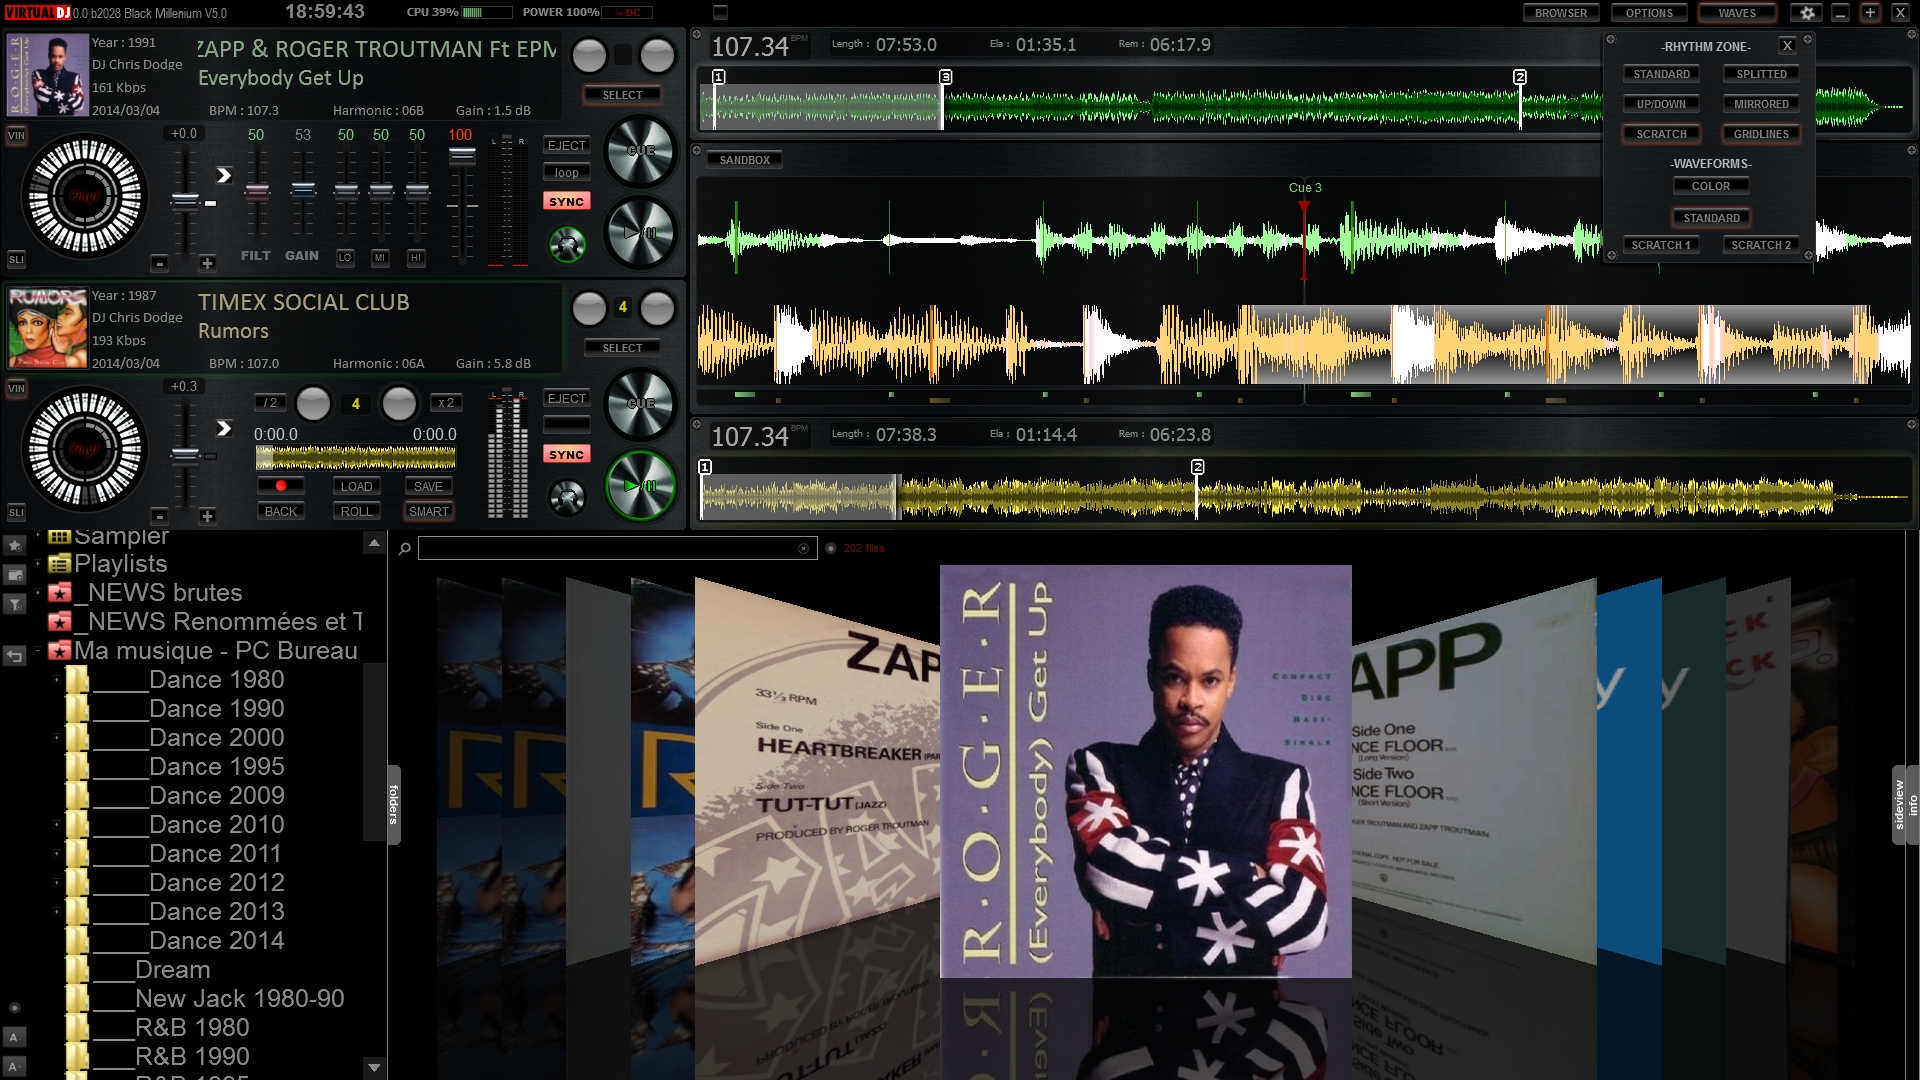Clear the search field with the X icon
Image resolution: width=1920 pixels, height=1080 pixels.
point(803,548)
